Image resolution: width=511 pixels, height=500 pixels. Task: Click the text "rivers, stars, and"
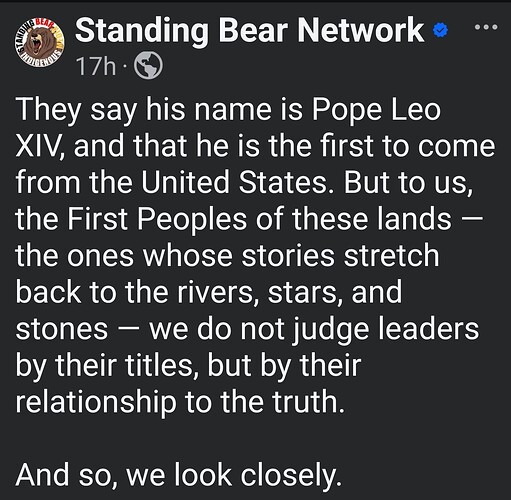(x=289, y=292)
